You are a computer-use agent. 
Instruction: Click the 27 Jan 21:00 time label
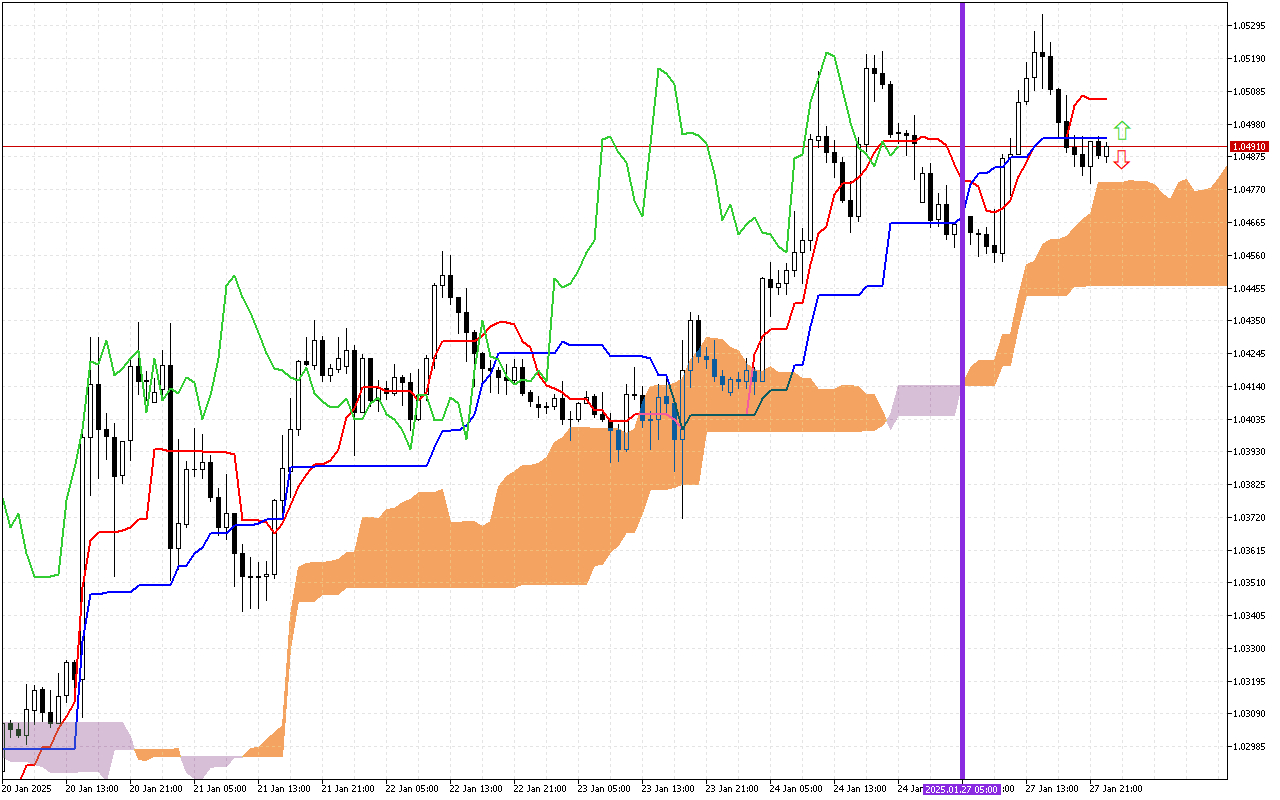[x=1116, y=789]
